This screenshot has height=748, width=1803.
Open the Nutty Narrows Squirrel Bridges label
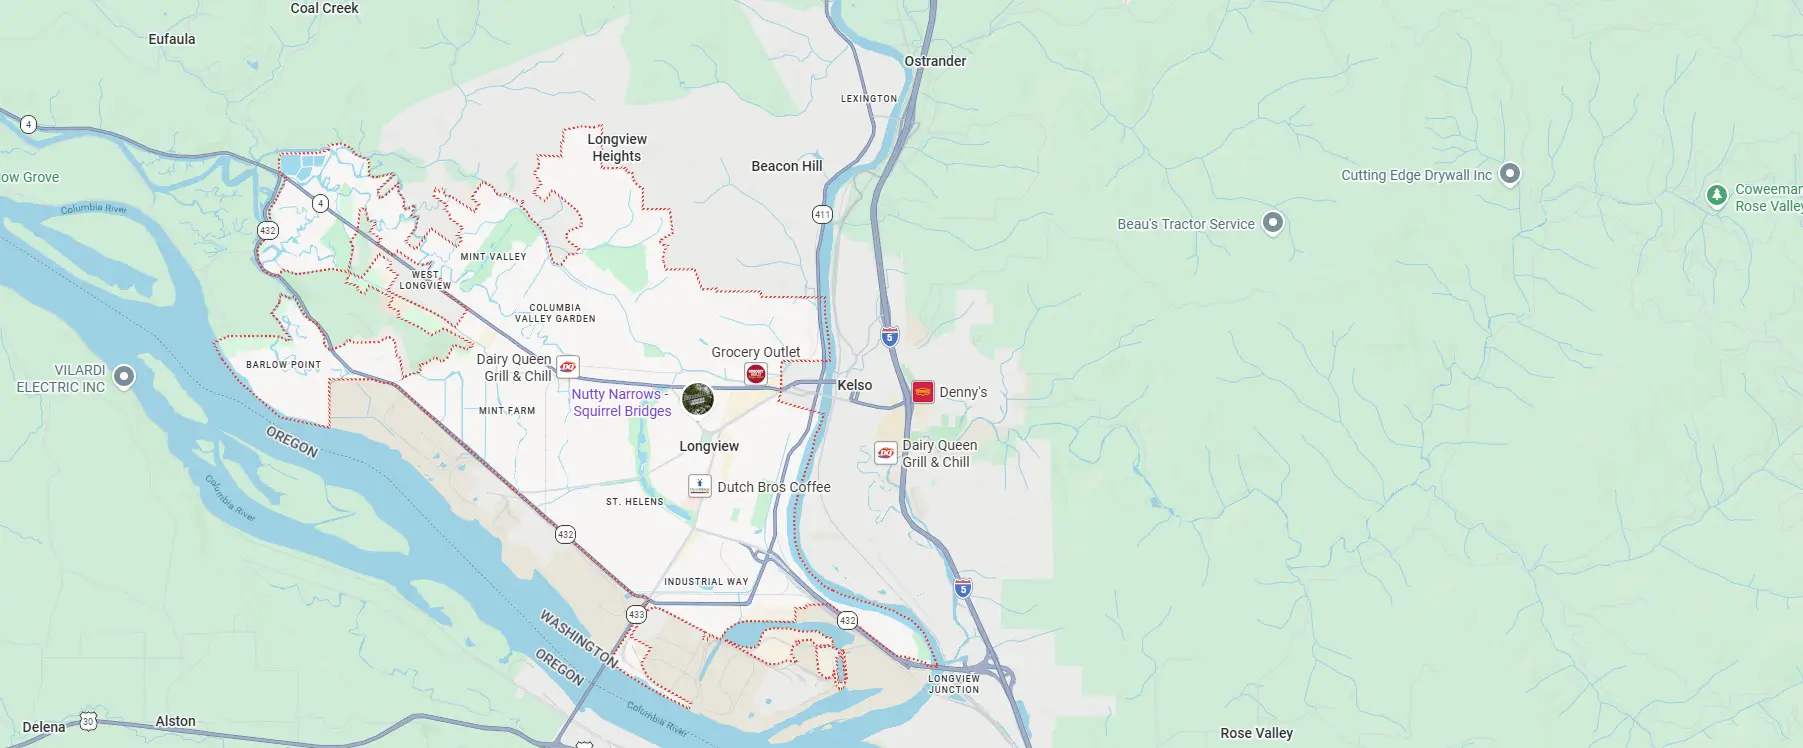pos(621,402)
